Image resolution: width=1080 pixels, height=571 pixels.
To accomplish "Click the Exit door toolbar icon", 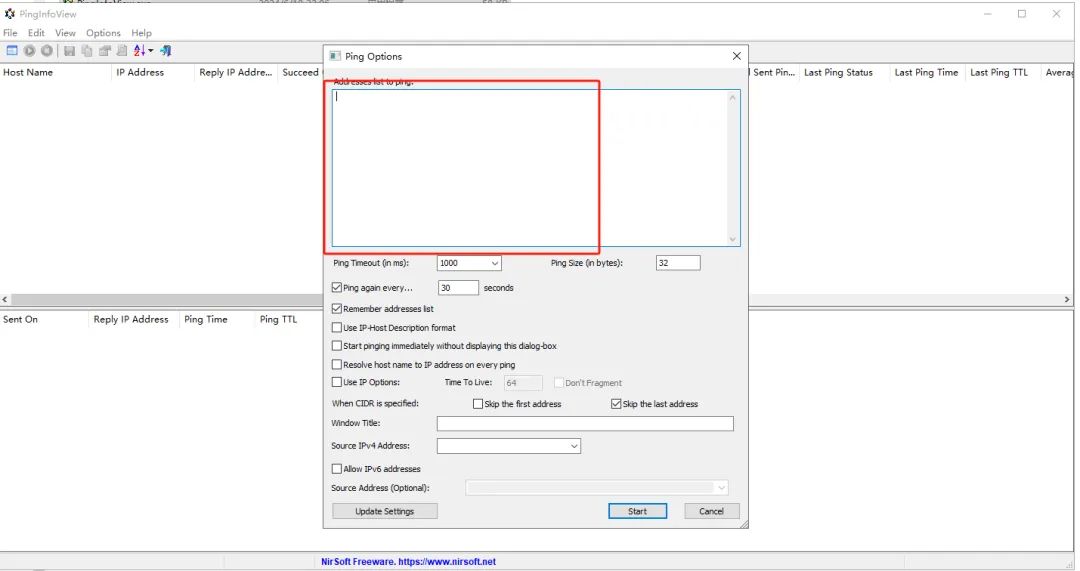I will 166,50.
